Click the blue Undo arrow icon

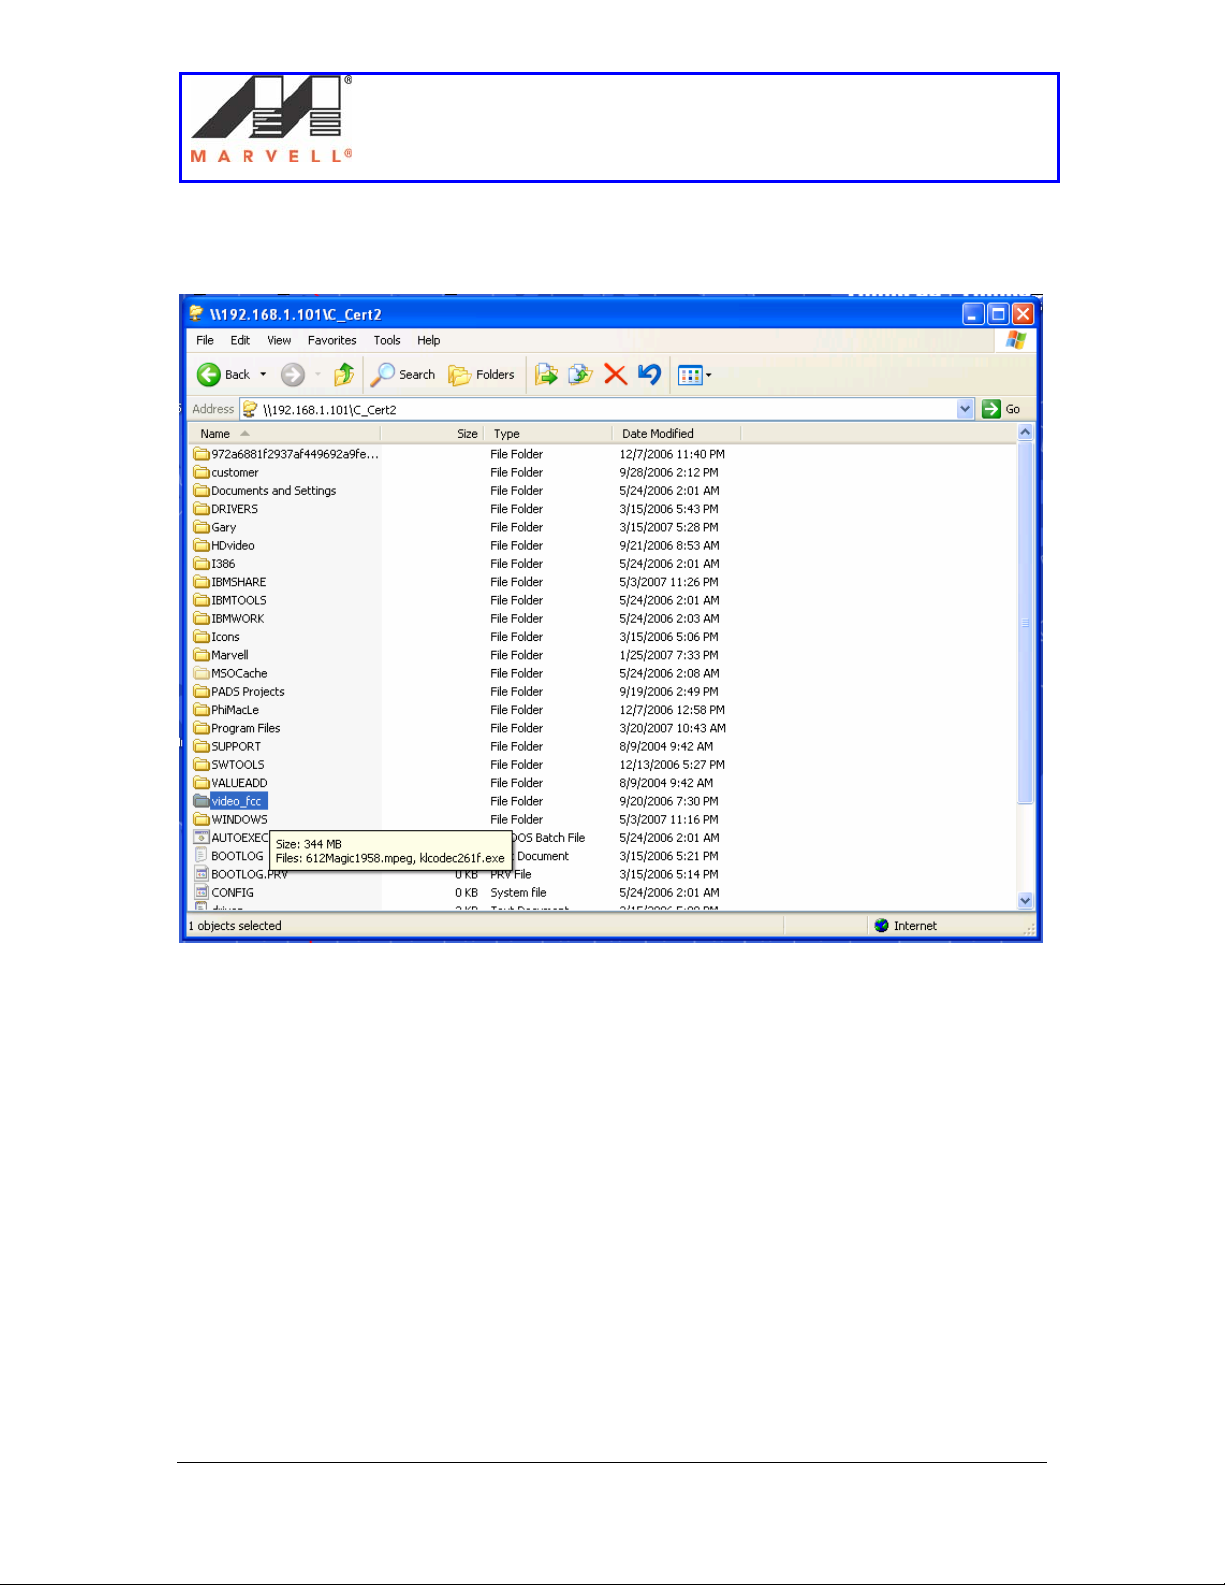[x=649, y=375]
